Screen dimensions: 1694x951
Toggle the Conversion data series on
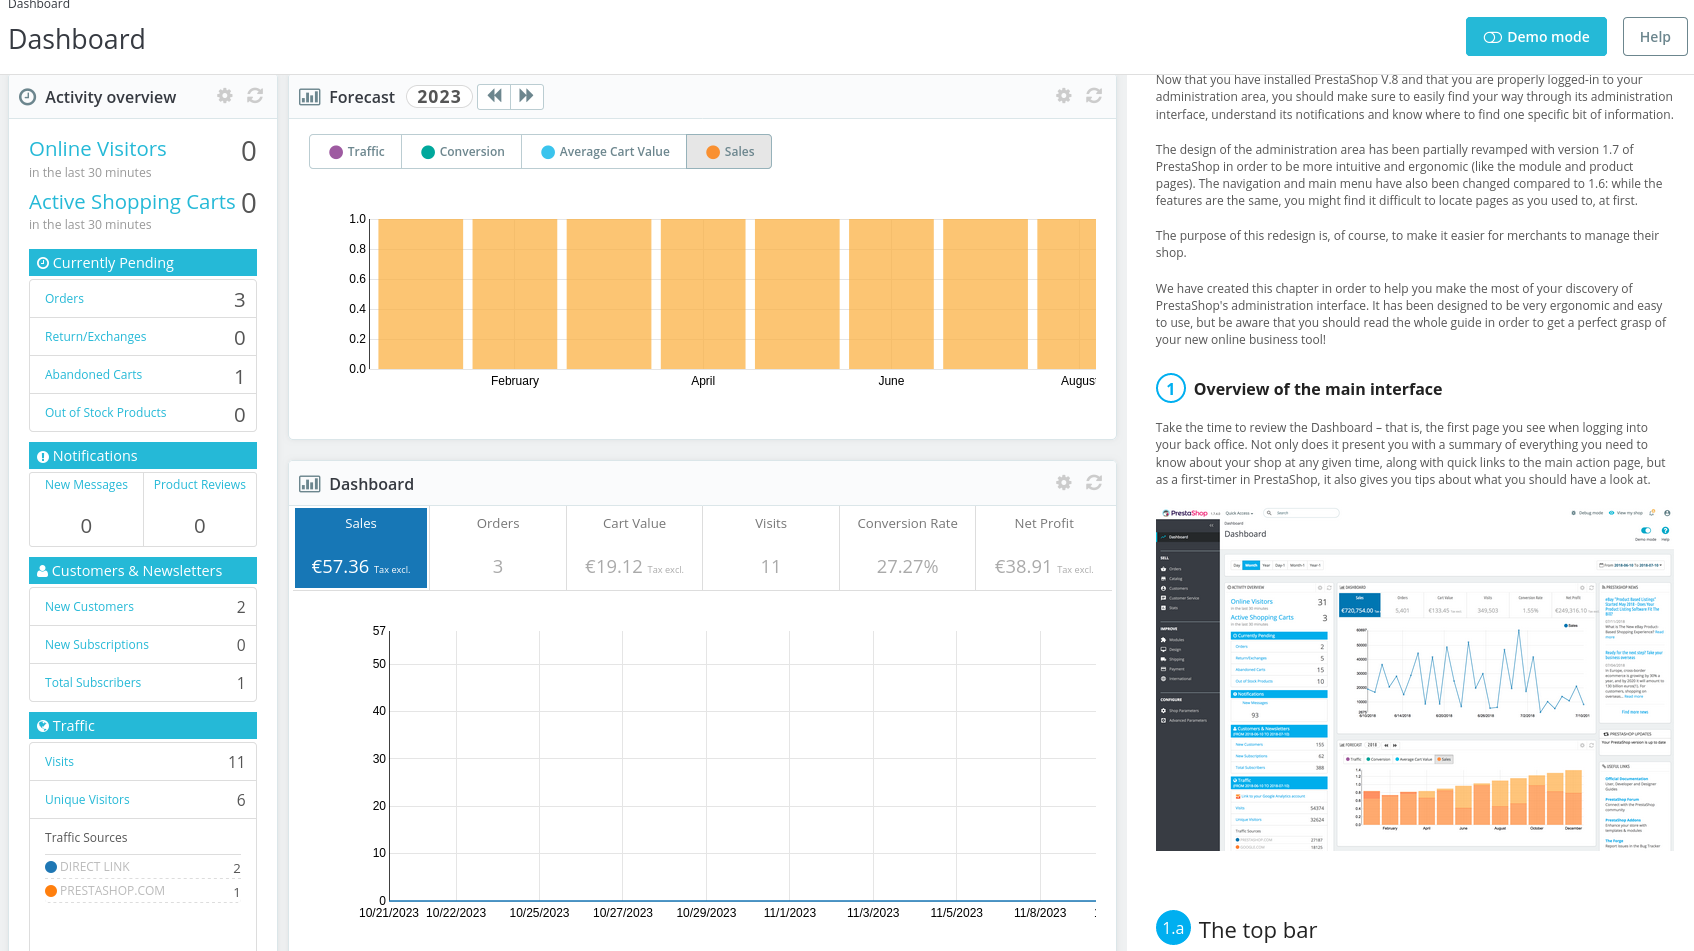pos(461,151)
